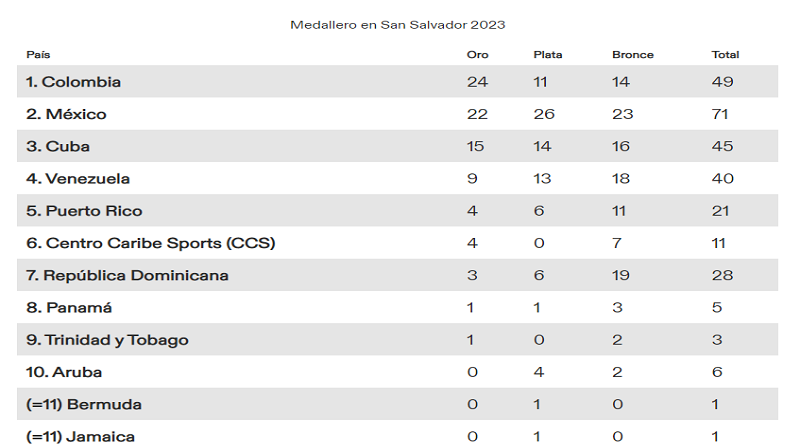The width and height of the screenshot is (800, 445).
Task: Click the 'Plata' column header
Action: click(548, 54)
